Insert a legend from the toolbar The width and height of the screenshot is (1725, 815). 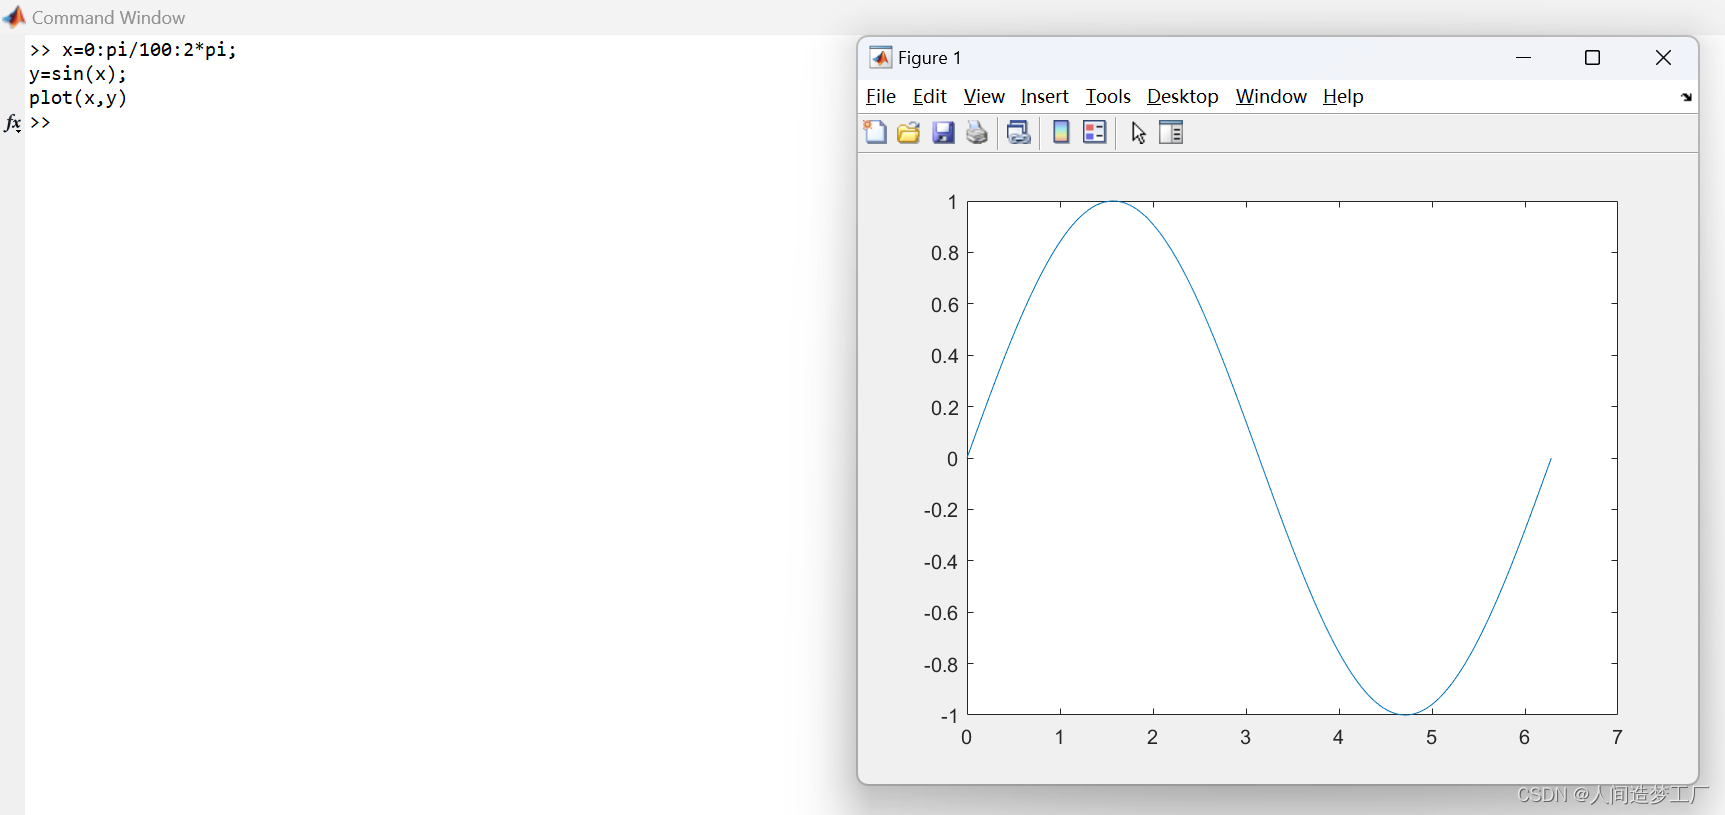[1095, 132]
